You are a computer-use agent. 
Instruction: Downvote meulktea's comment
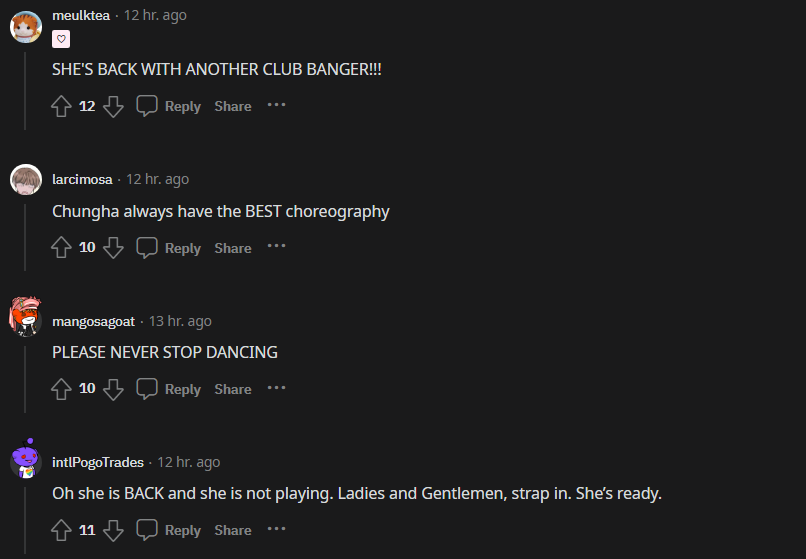click(x=113, y=106)
